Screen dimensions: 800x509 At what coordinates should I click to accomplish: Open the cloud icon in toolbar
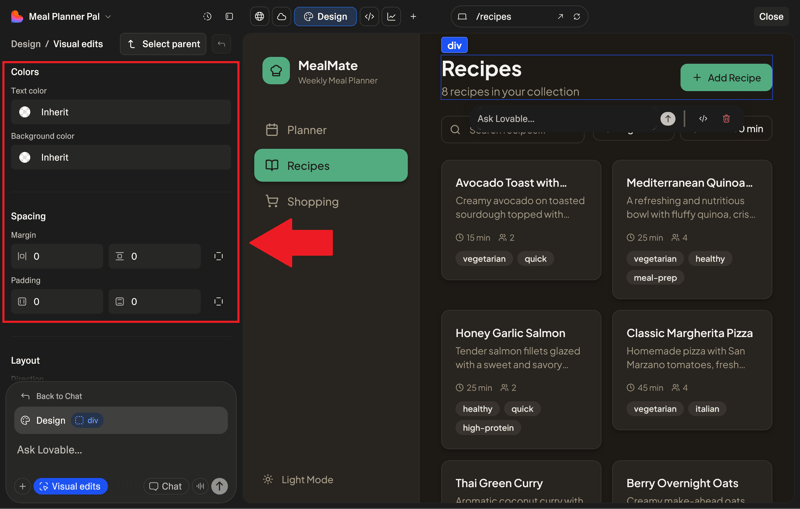[281, 17]
